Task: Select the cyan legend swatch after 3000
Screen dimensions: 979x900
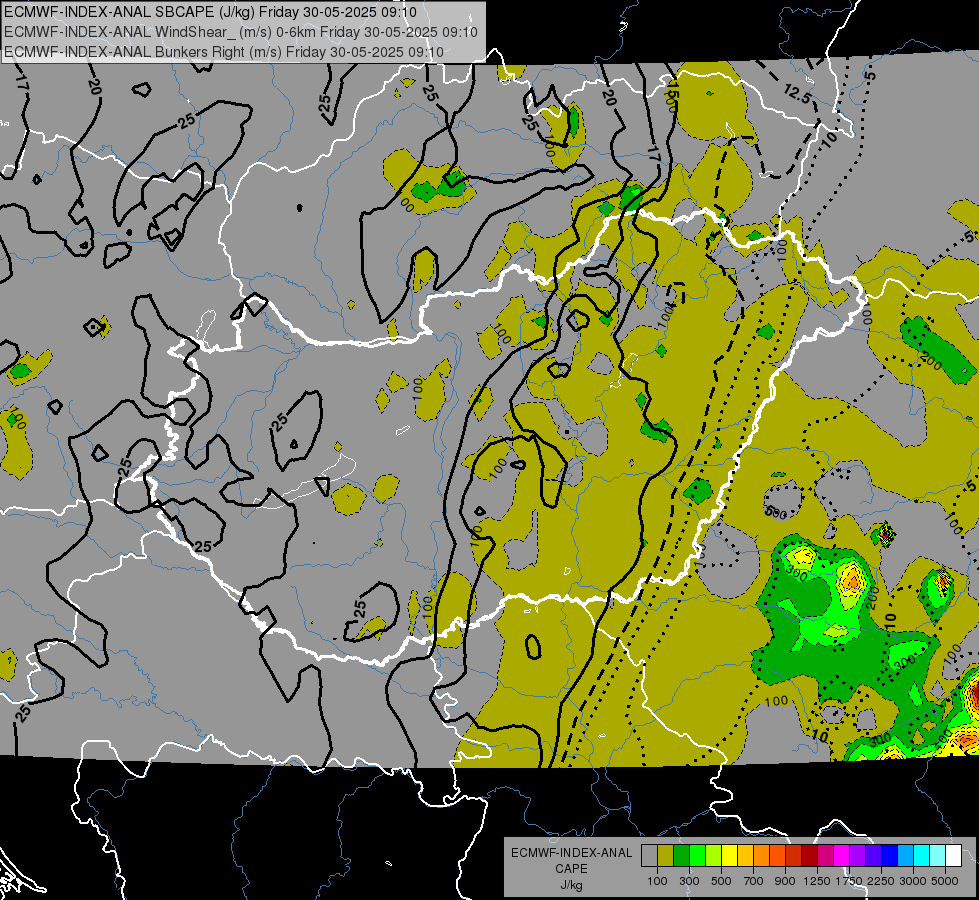Action: coord(922,855)
